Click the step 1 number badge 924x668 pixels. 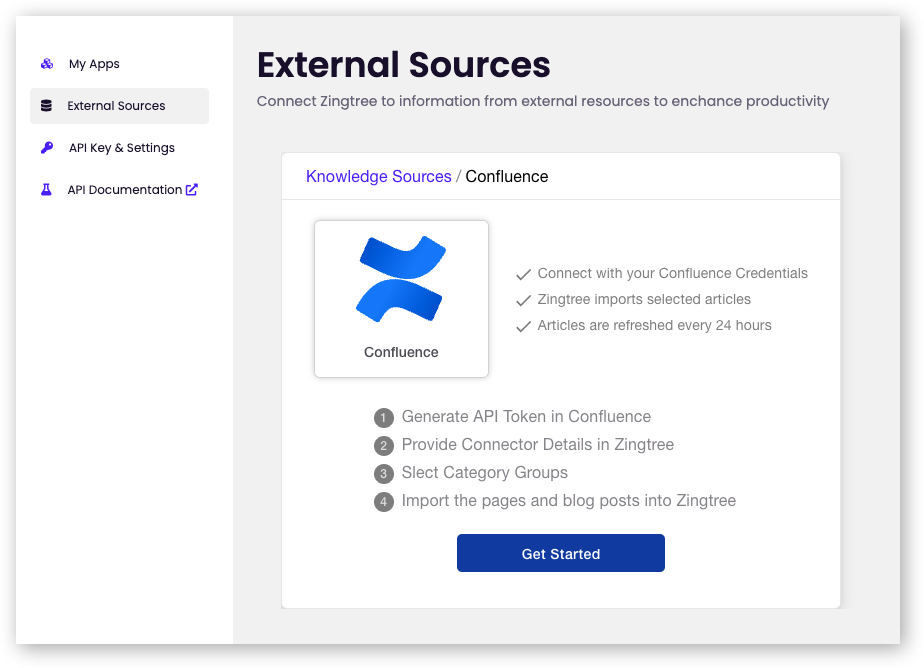(384, 418)
